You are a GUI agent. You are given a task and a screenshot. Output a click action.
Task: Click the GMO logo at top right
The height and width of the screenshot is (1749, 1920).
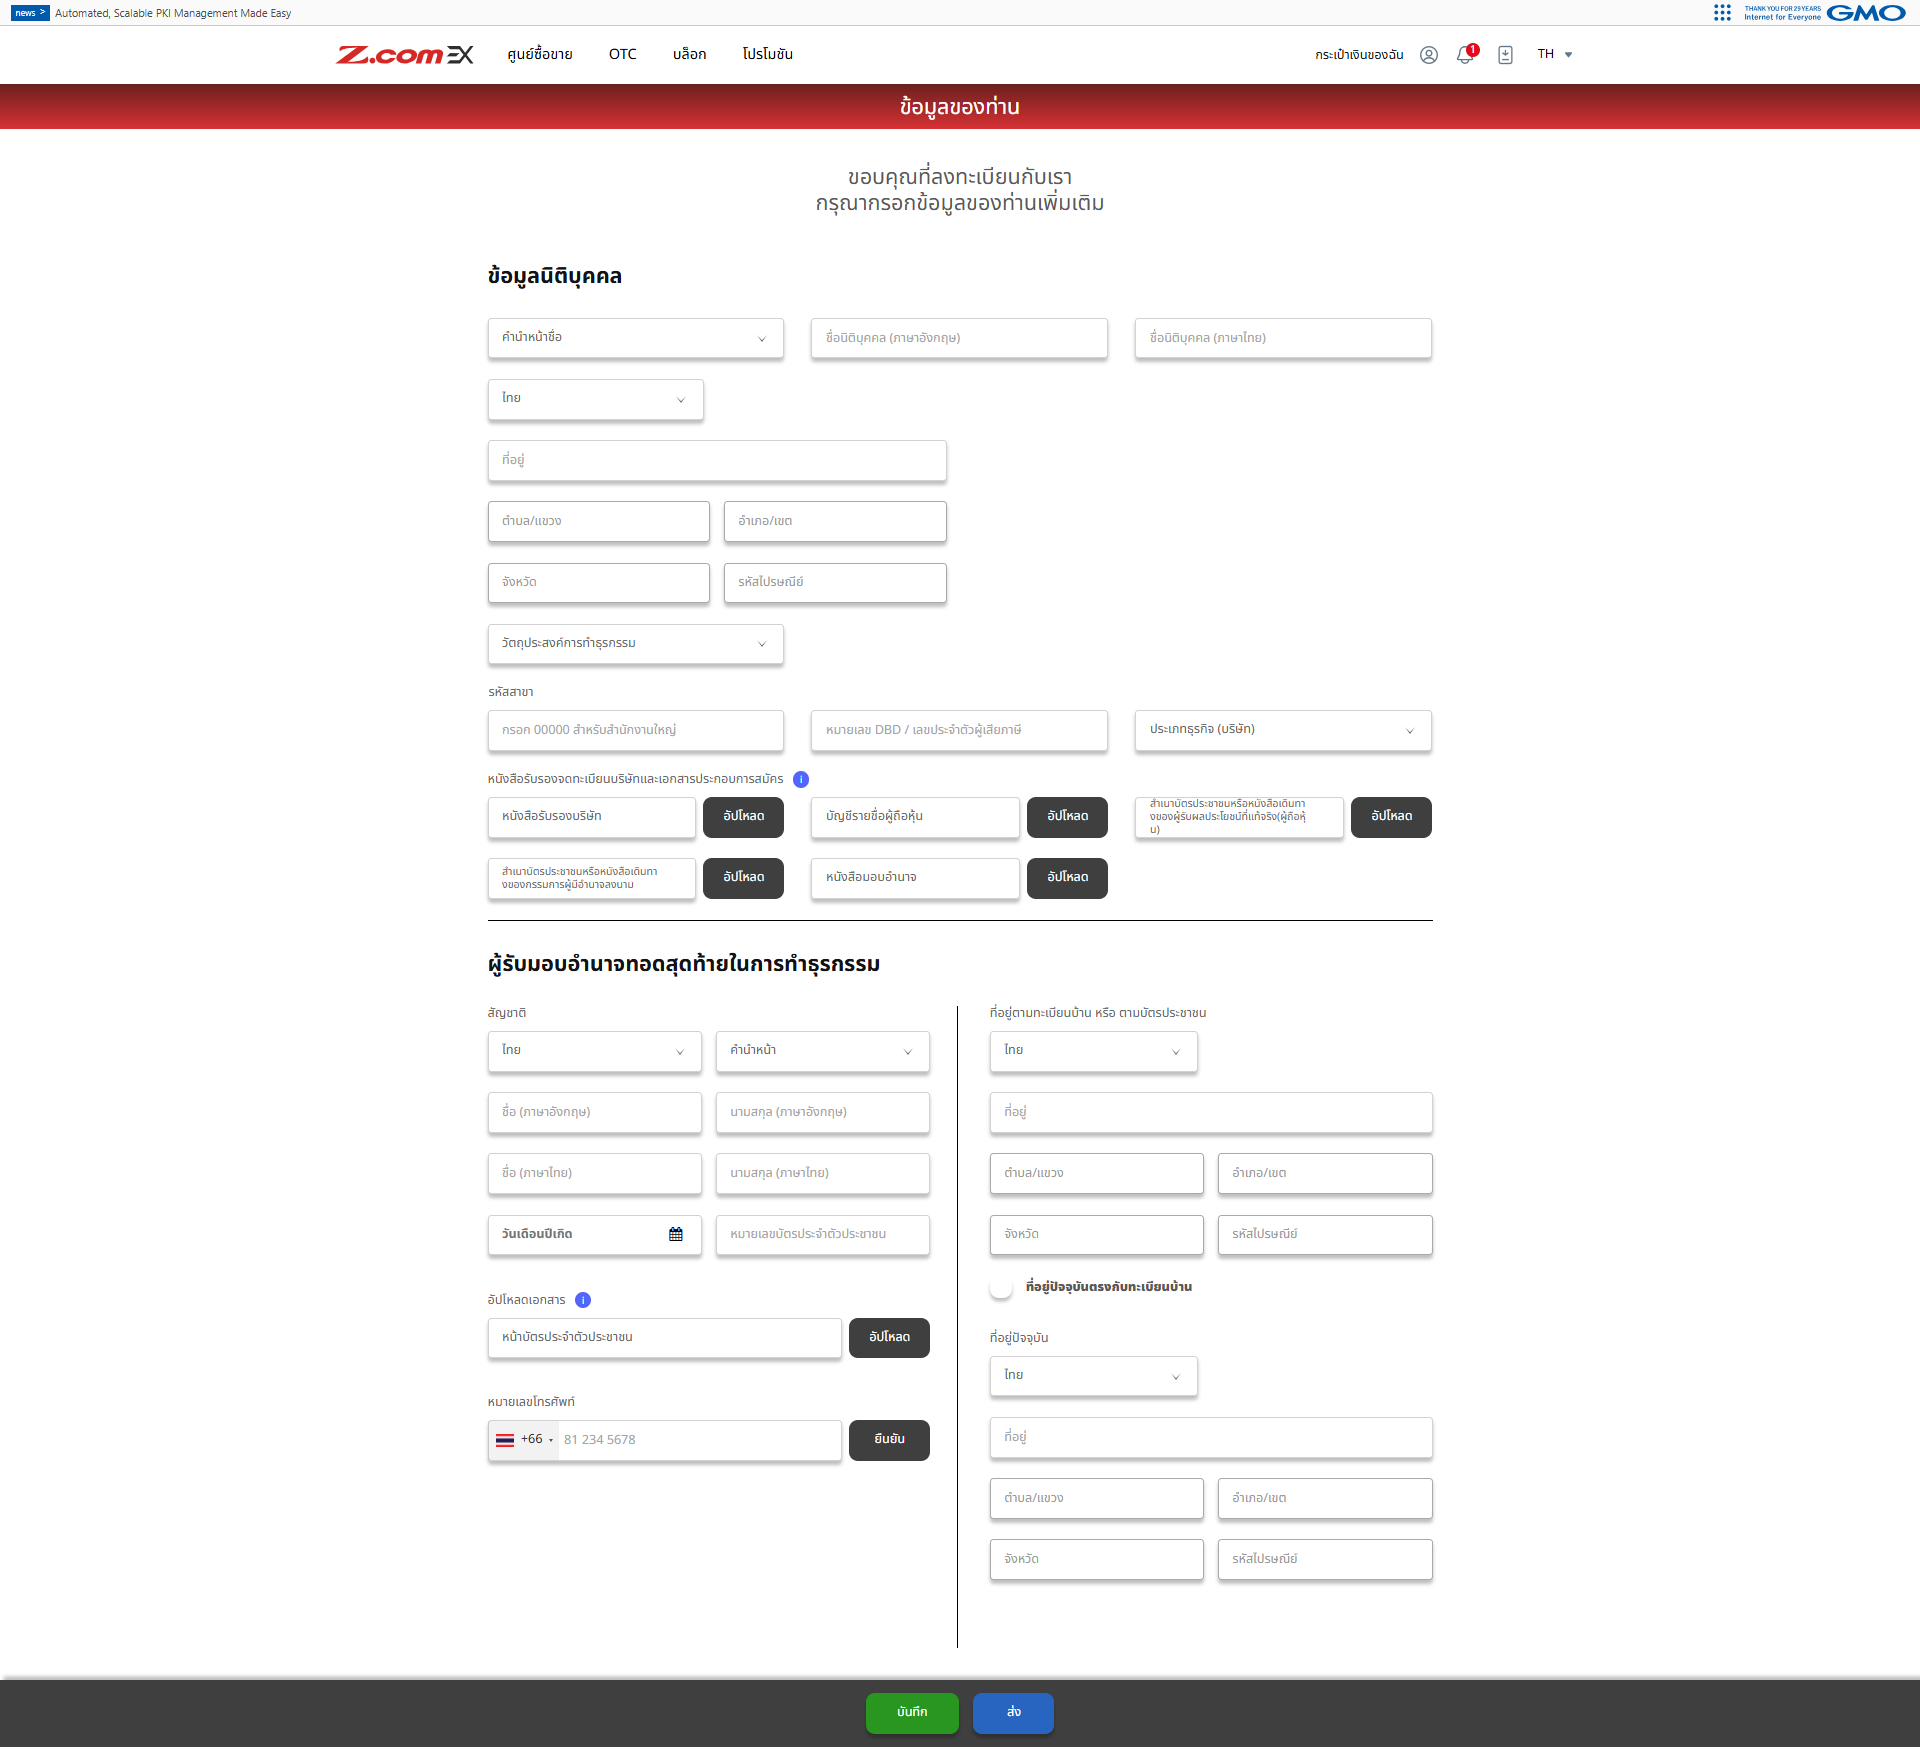click(1866, 13)
